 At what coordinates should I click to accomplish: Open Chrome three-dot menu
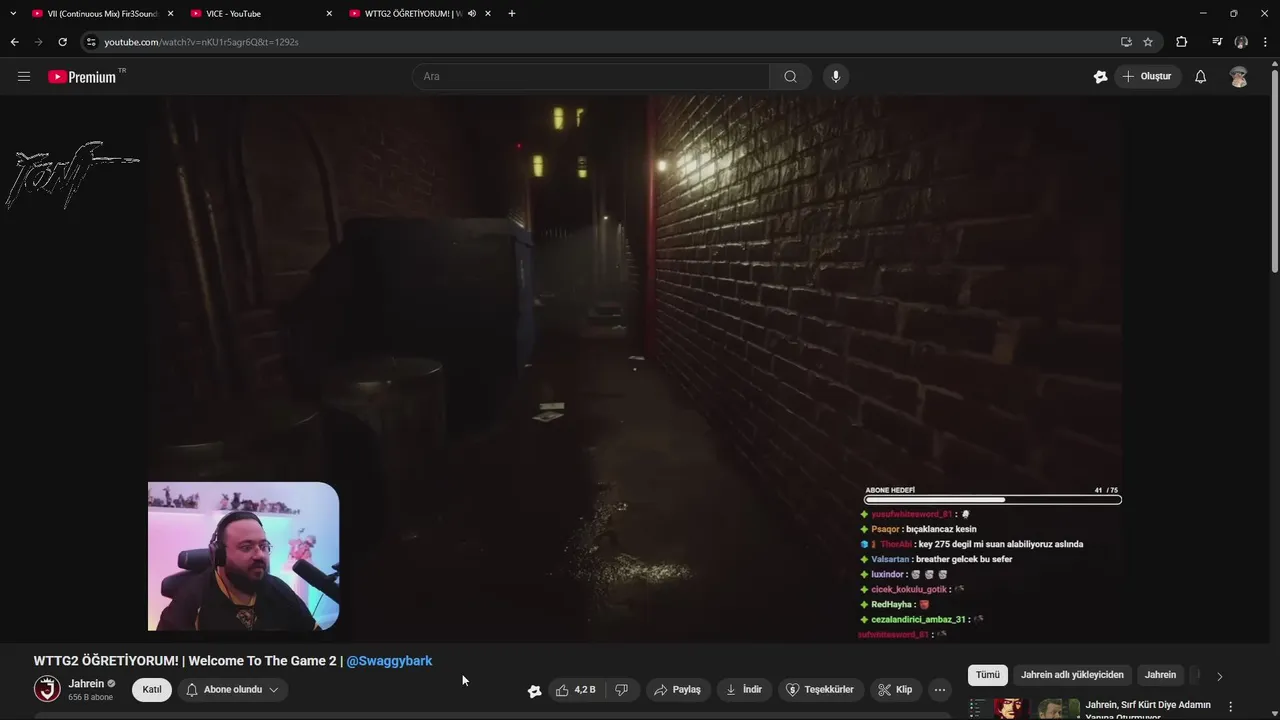pos(1265,42)
